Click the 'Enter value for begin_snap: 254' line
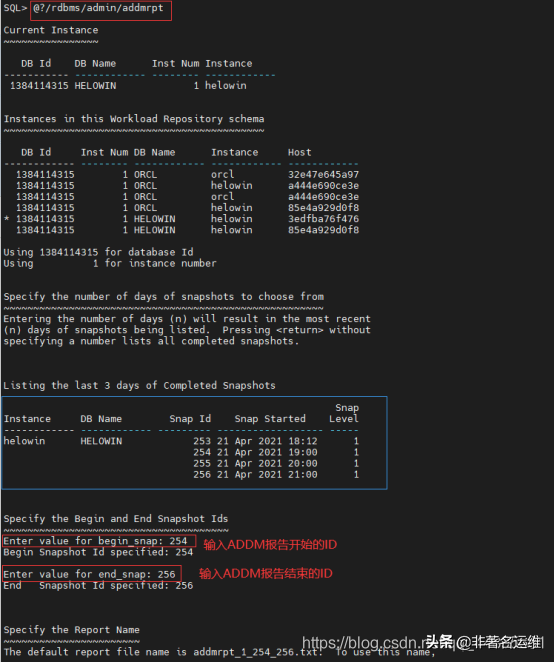This screenshot has height=662, width=554. (x=95, y=541)
